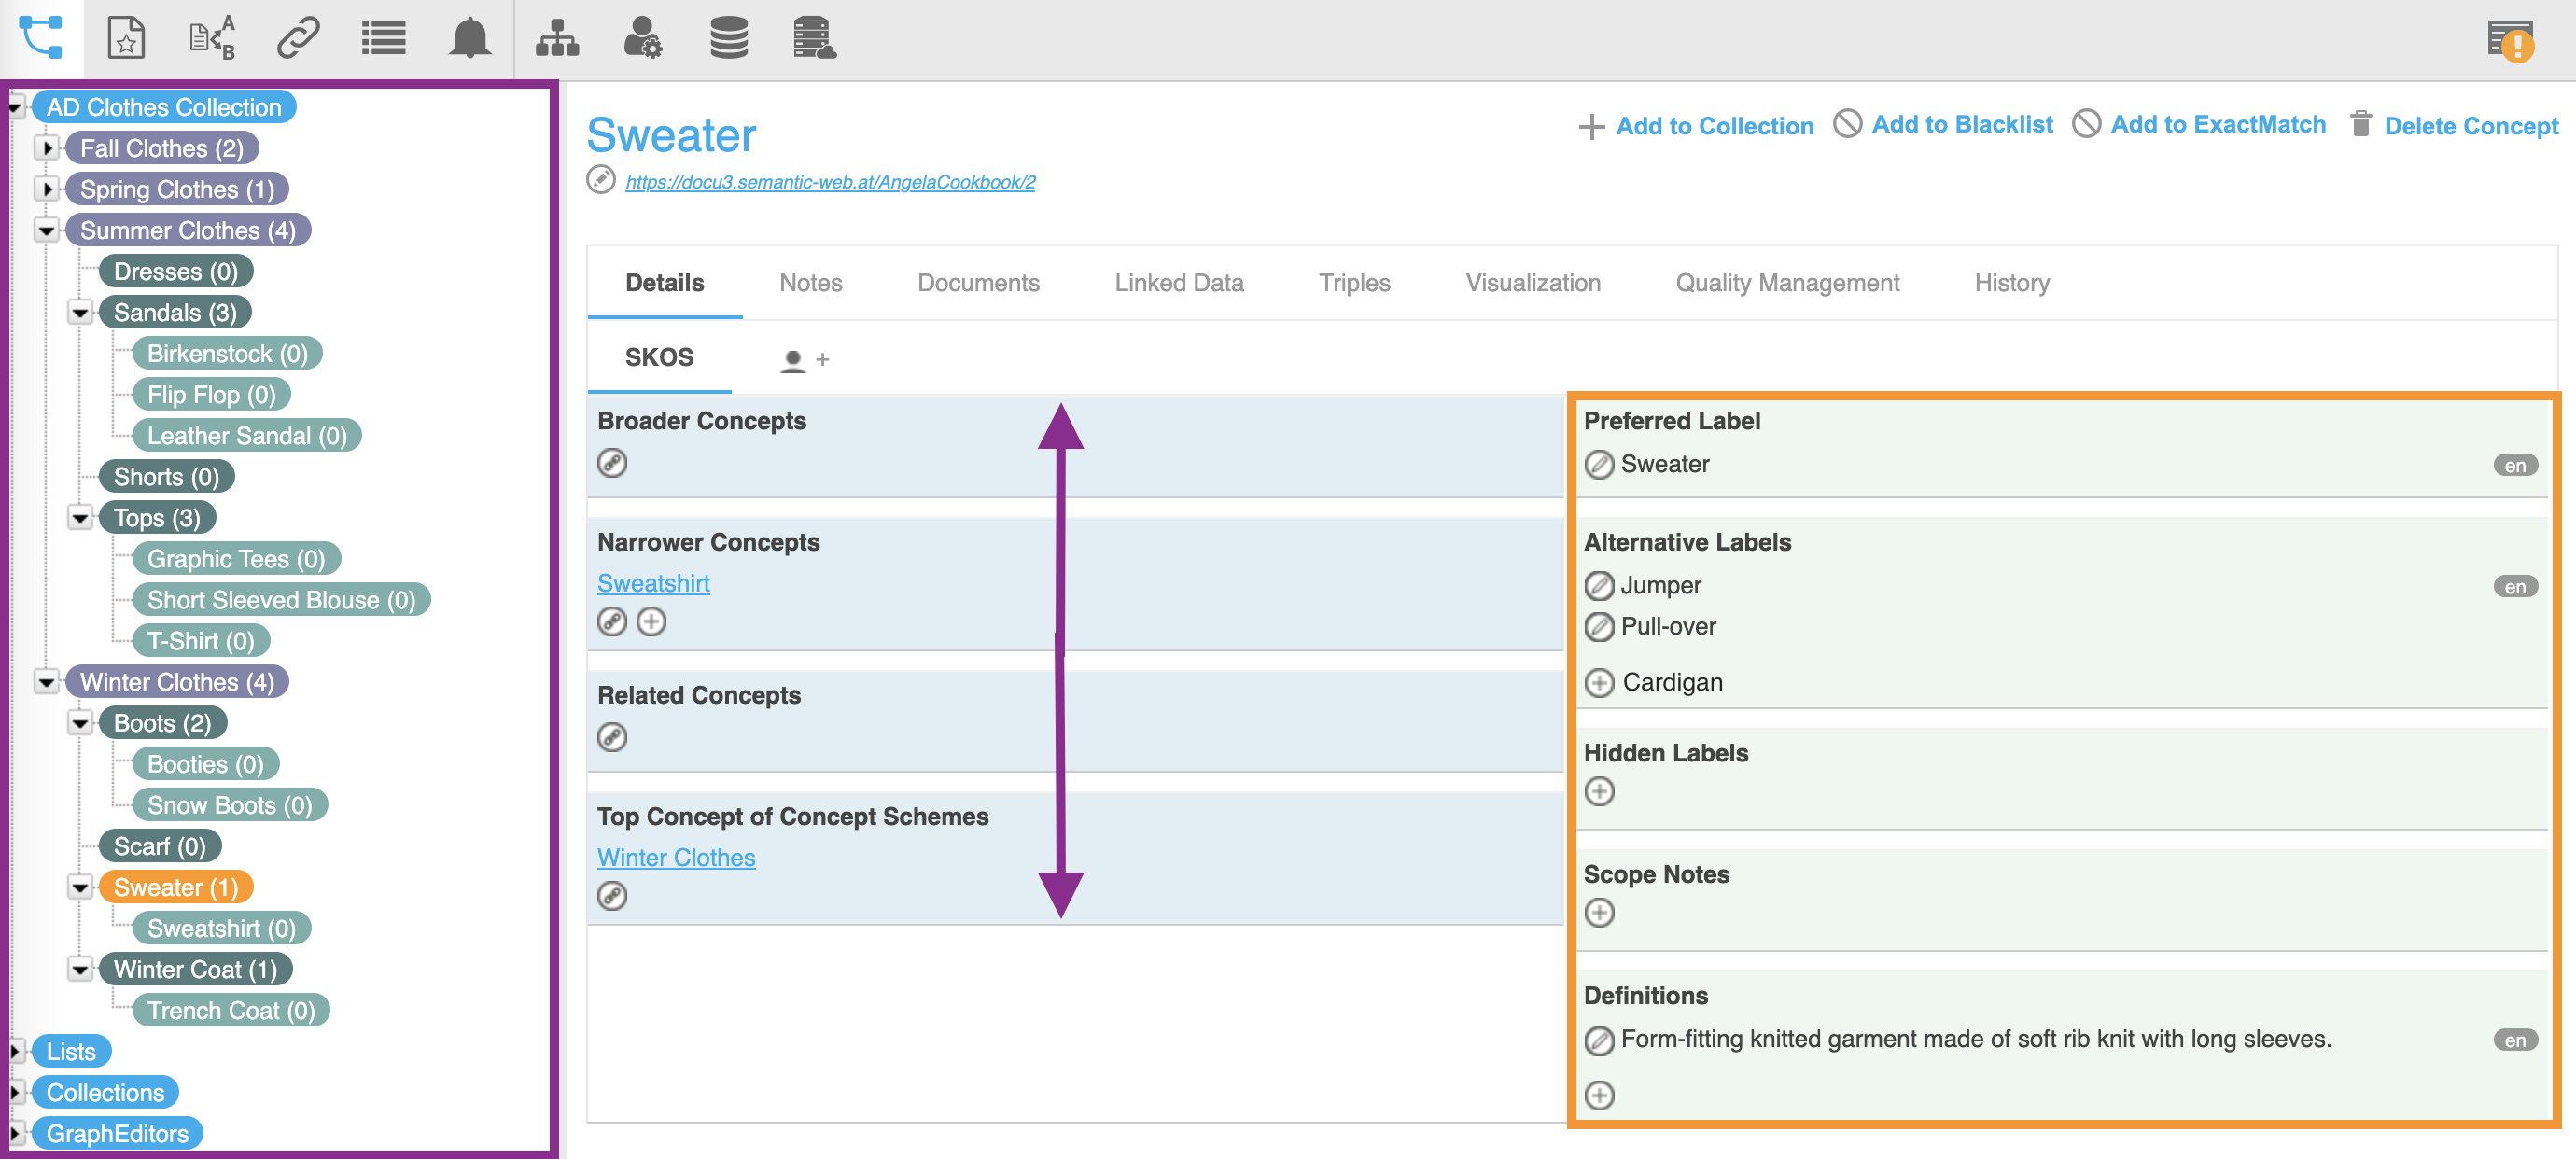This screenshot has width=2576, height=1159.
Task: Expand Fall Clothes tree node
Action: pos(47,148)
